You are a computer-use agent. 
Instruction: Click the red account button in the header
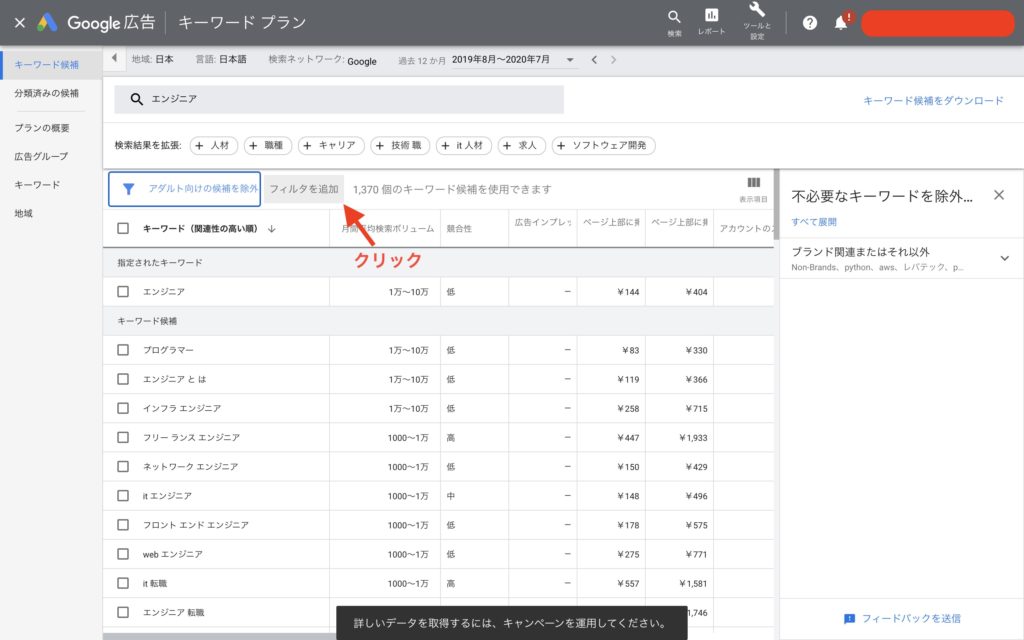938,24
